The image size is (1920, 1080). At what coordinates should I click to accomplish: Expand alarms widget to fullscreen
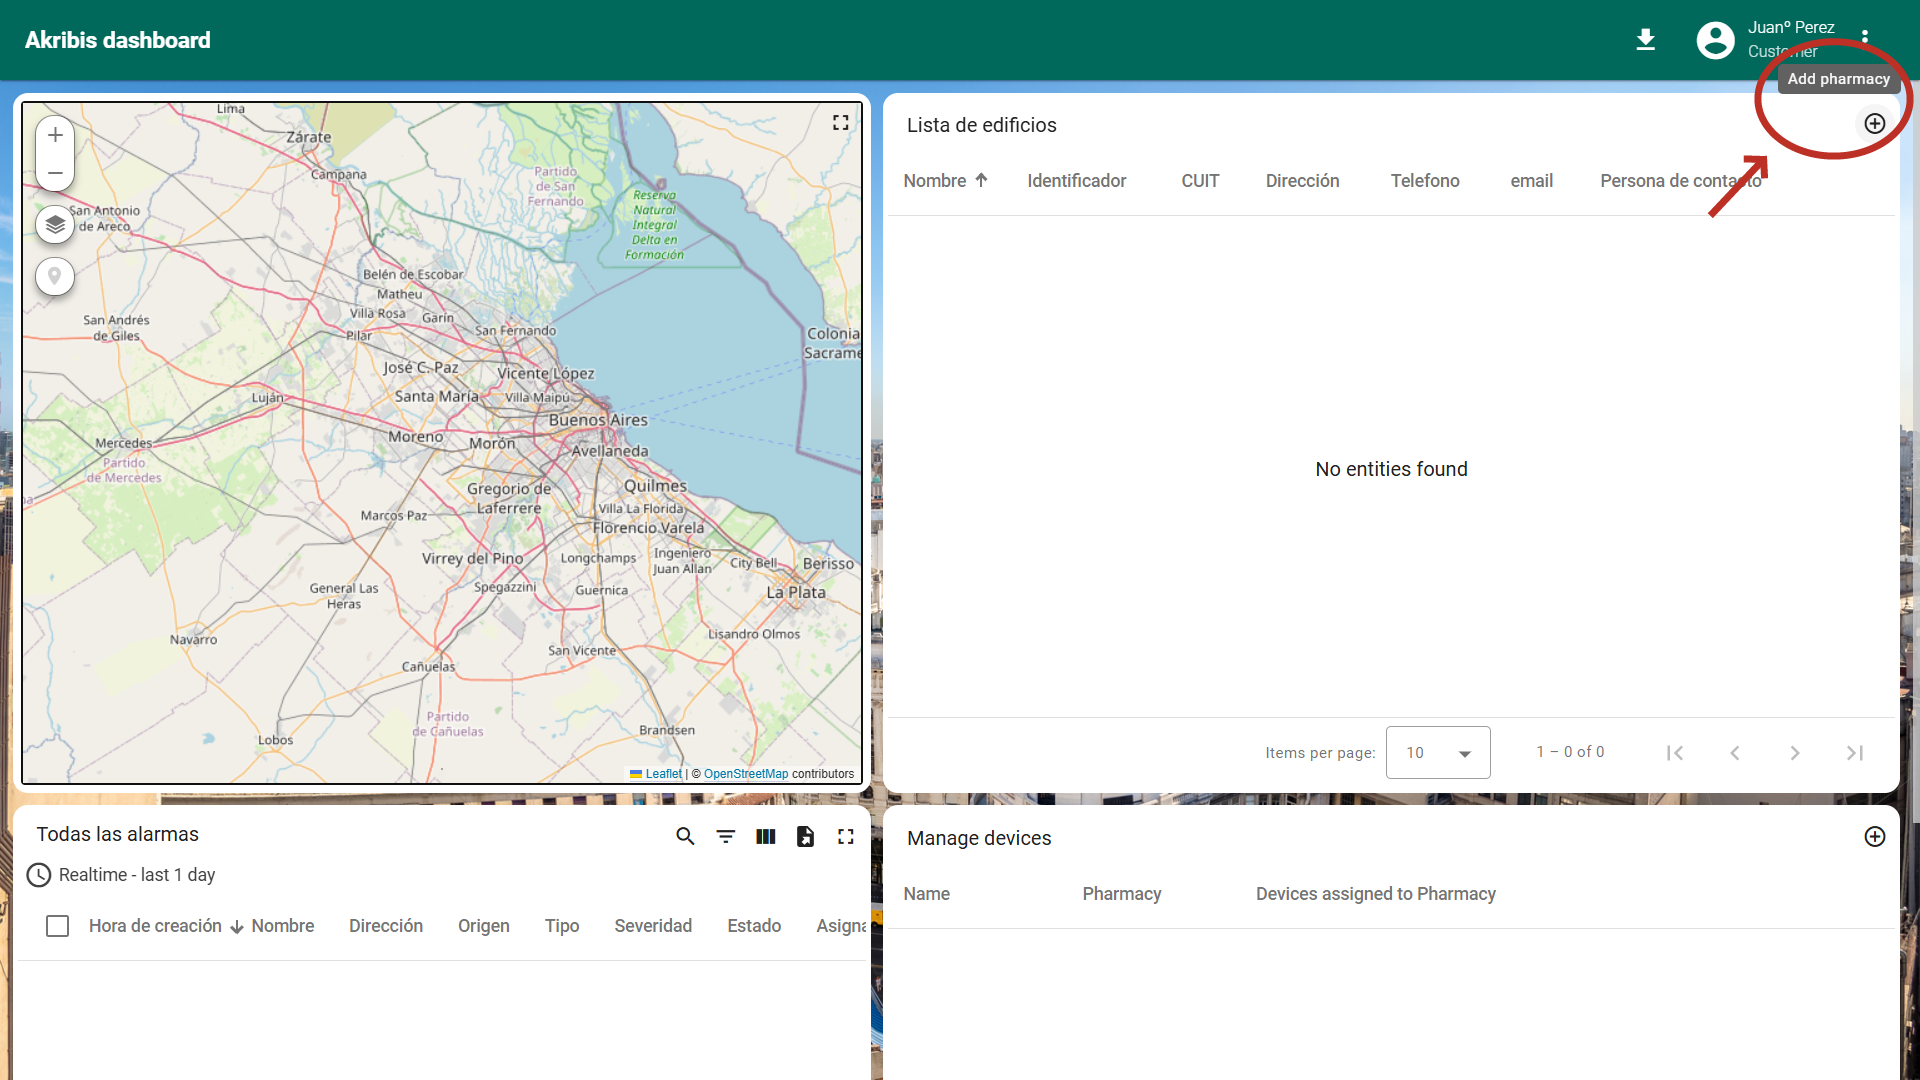tap(846, 837)
